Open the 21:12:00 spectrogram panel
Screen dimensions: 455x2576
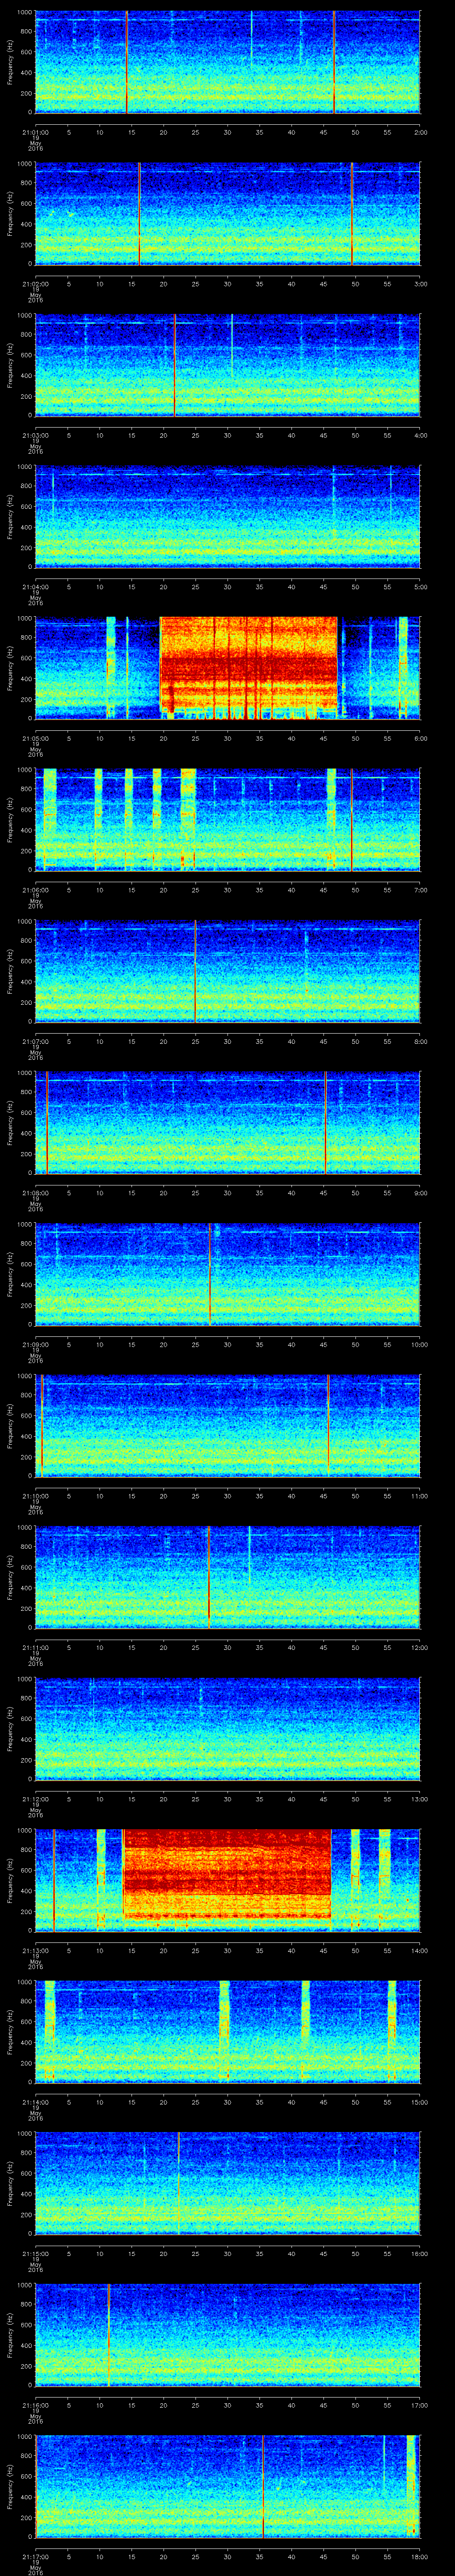227,1729
